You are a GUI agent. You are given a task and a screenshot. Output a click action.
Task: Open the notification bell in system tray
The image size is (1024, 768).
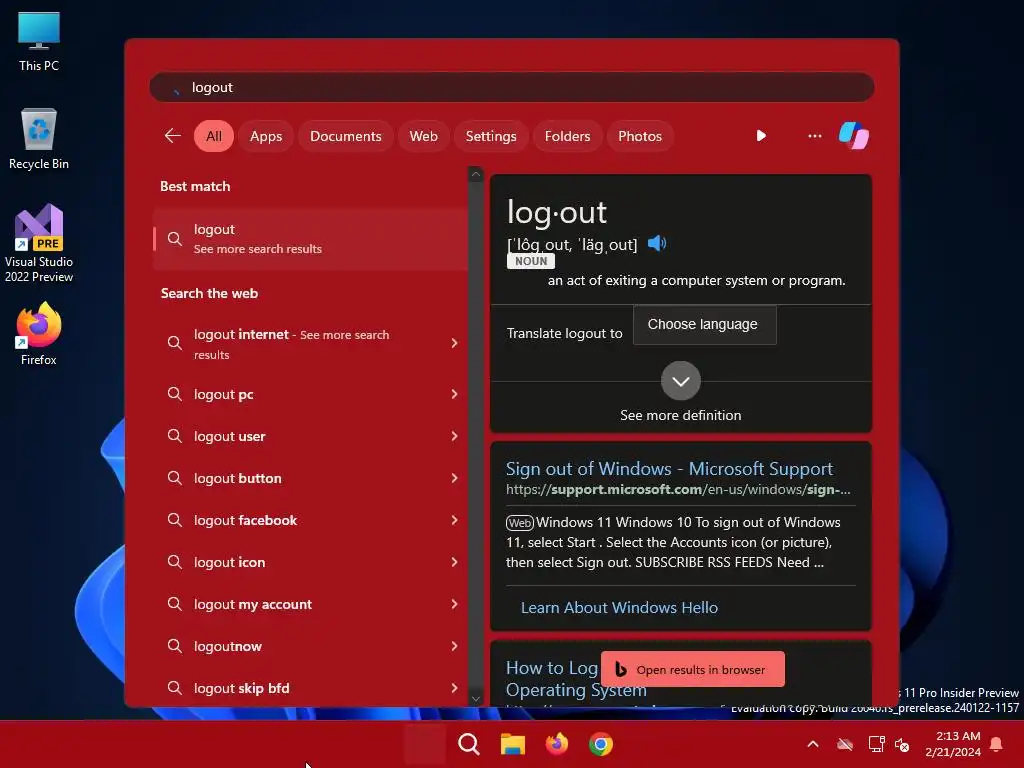pyautogui.click(x=996, y=744)
